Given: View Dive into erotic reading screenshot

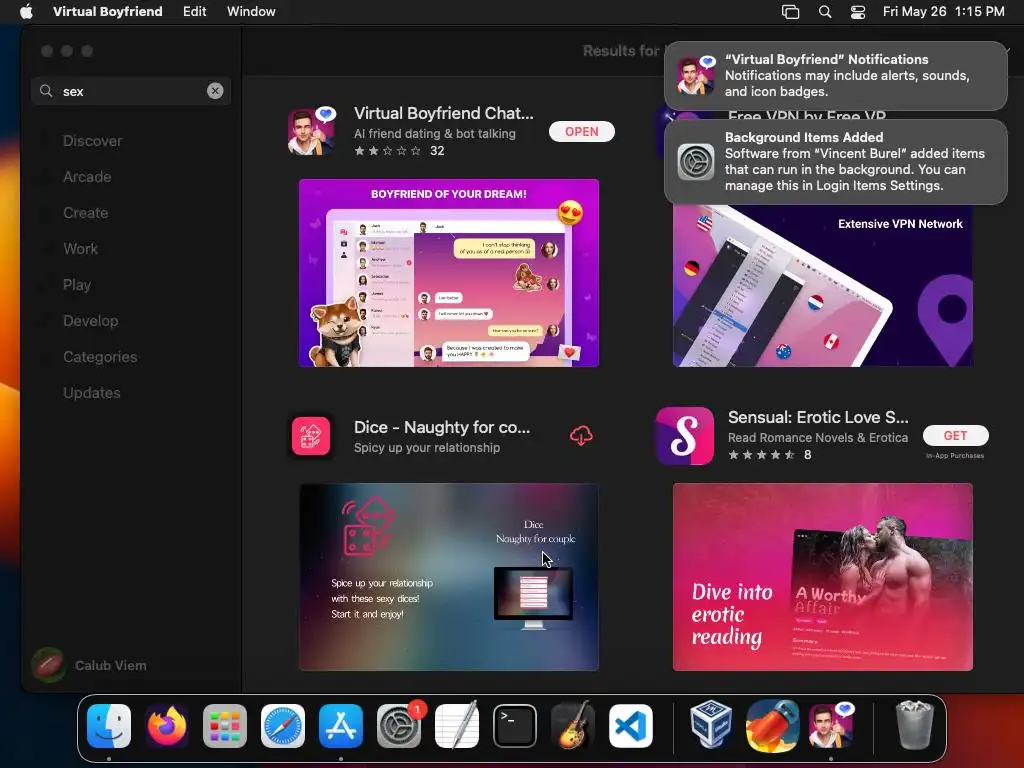Looking at the screenshot, I should point(822,577).
